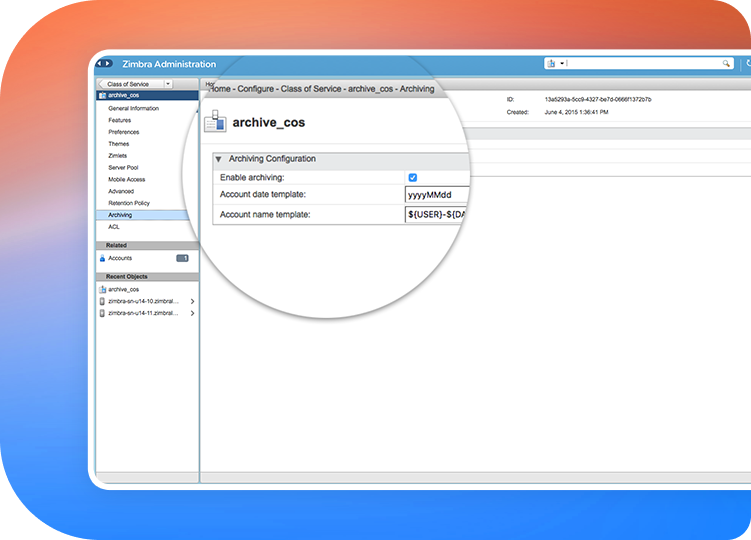Click archive_cos icon in Recent Objects
The width and height of the screenshot is (751, 540).
point(102,289)
